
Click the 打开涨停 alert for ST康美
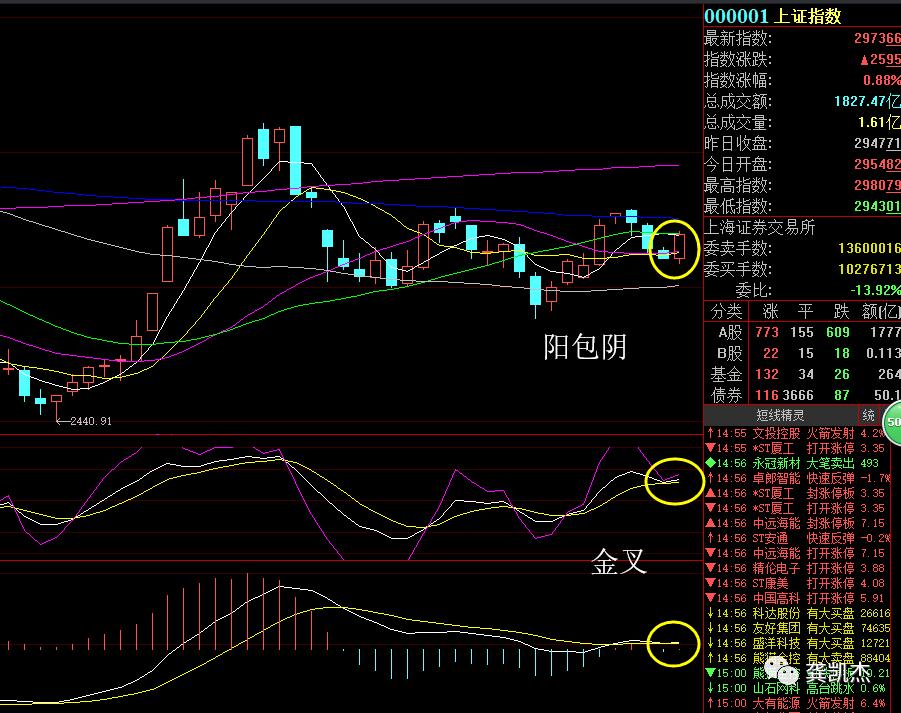[x=831, y=582]
